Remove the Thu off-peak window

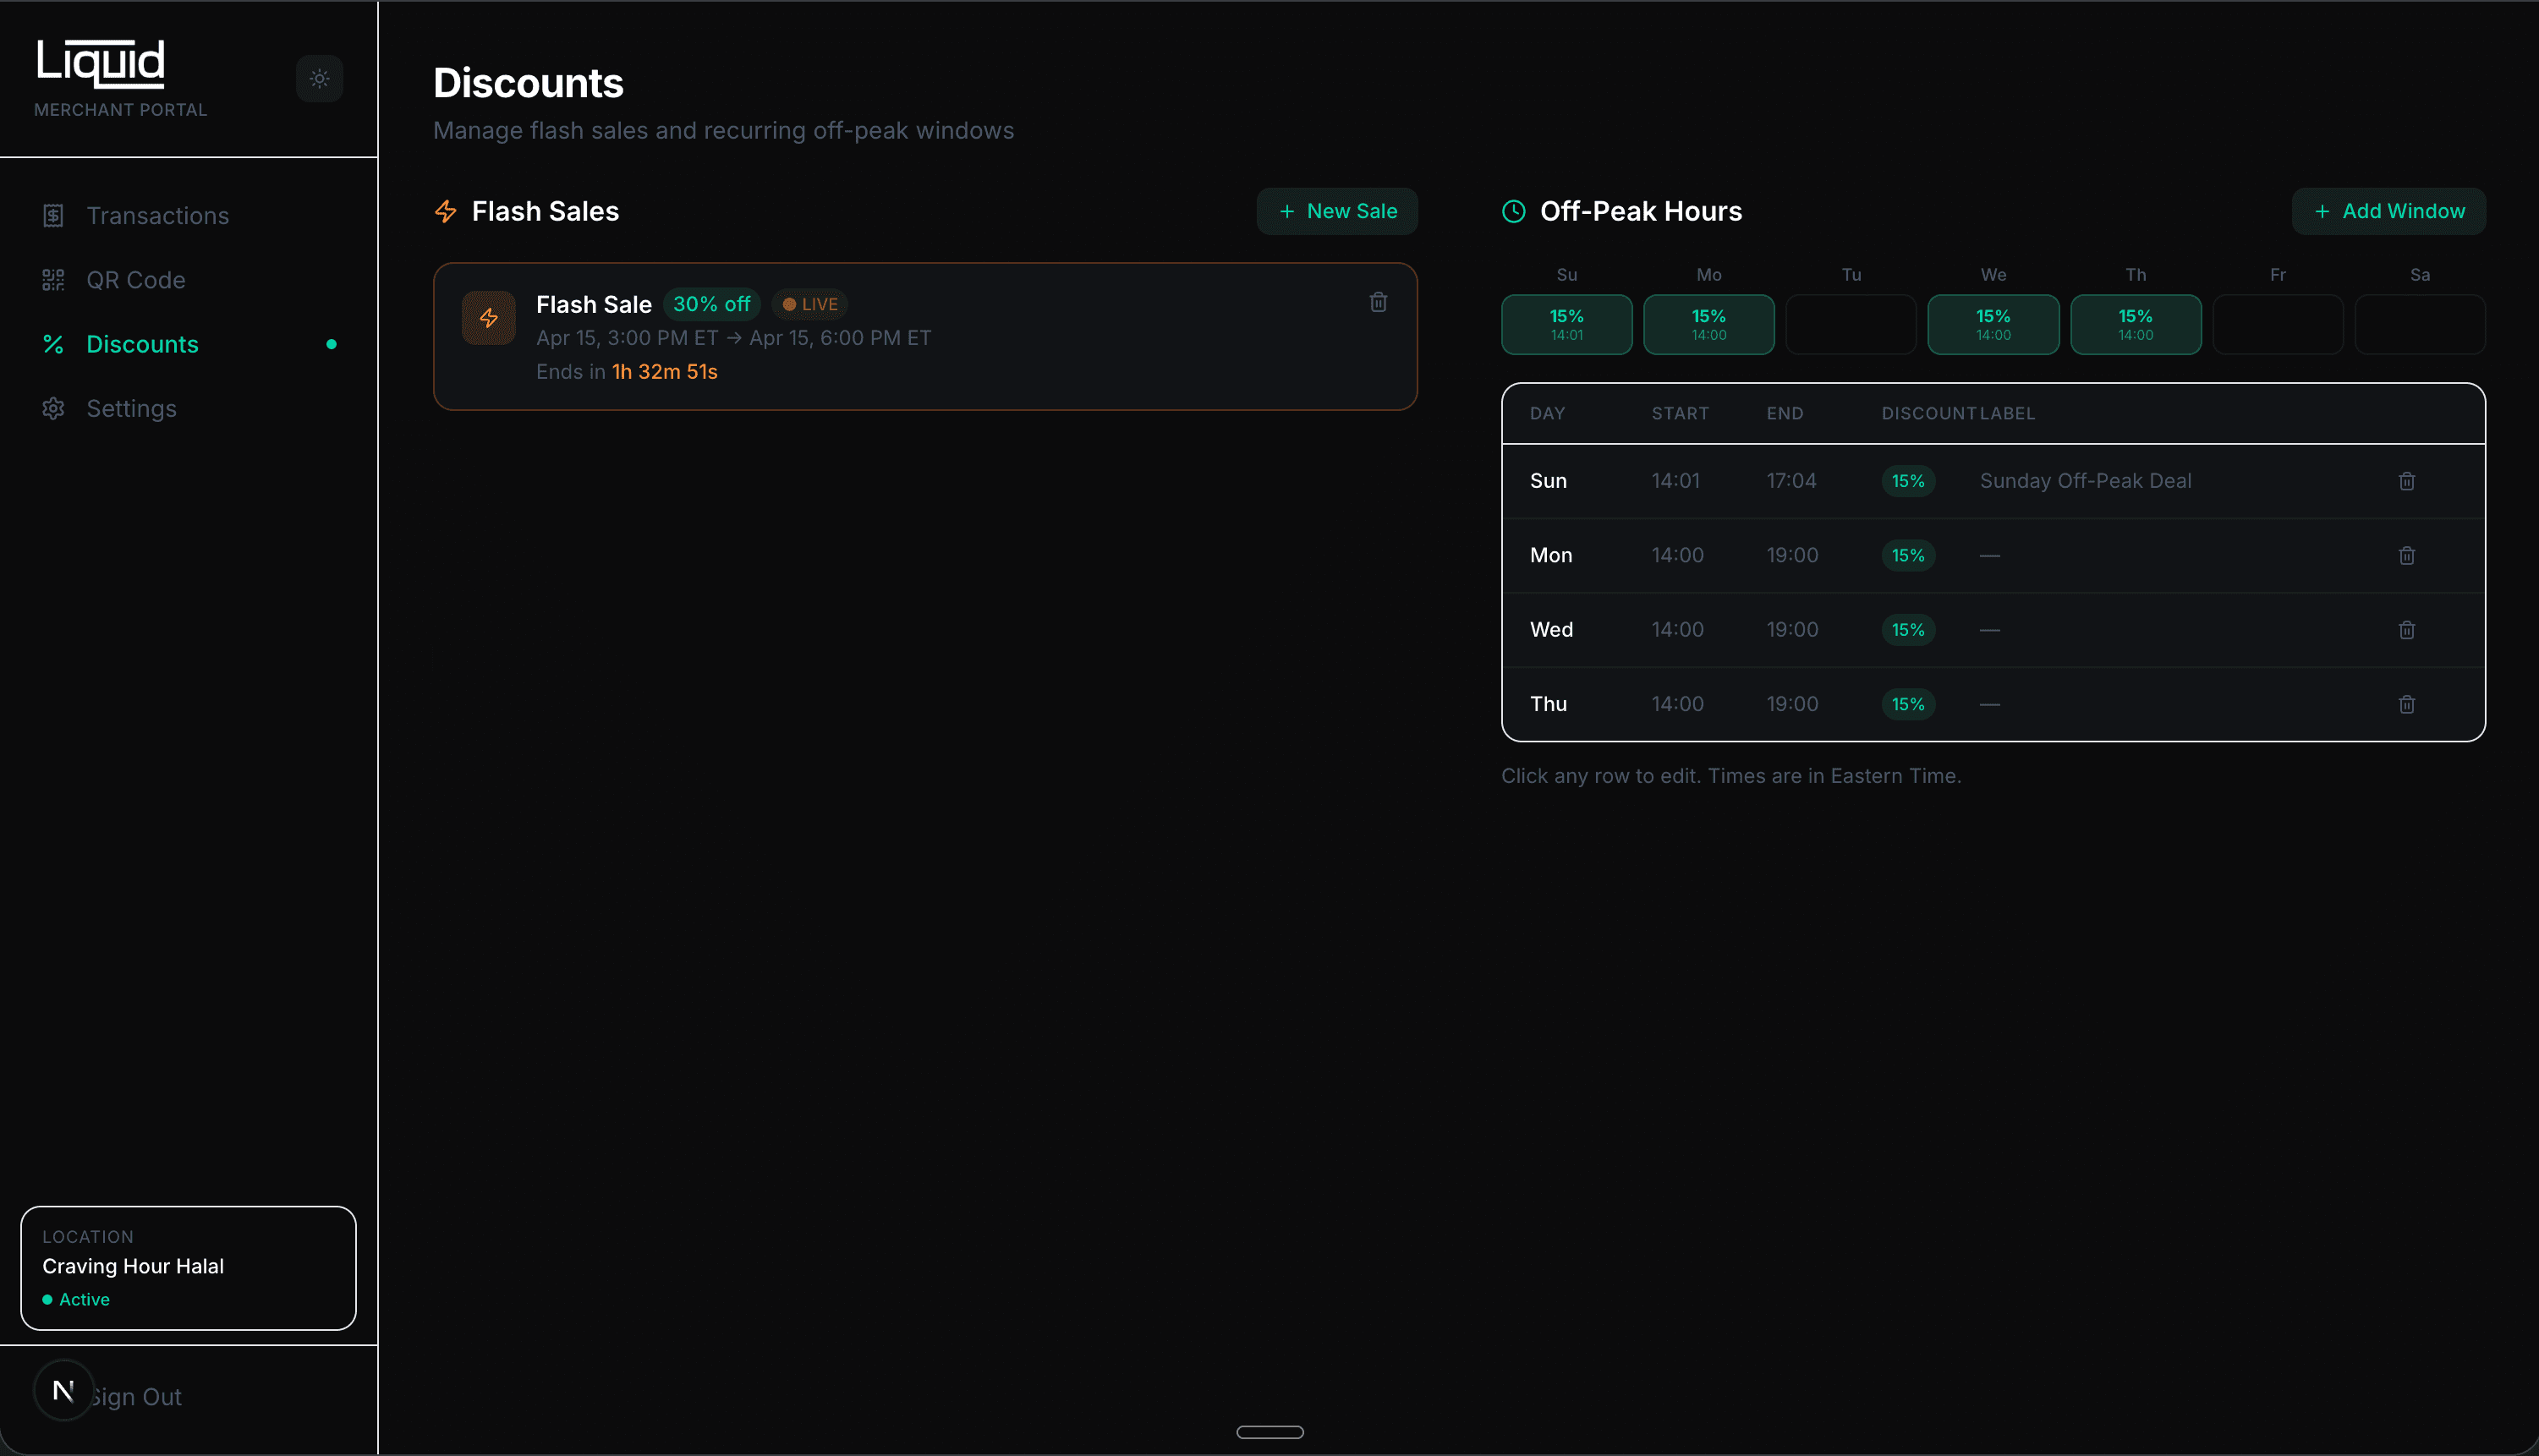(2406, 704)
